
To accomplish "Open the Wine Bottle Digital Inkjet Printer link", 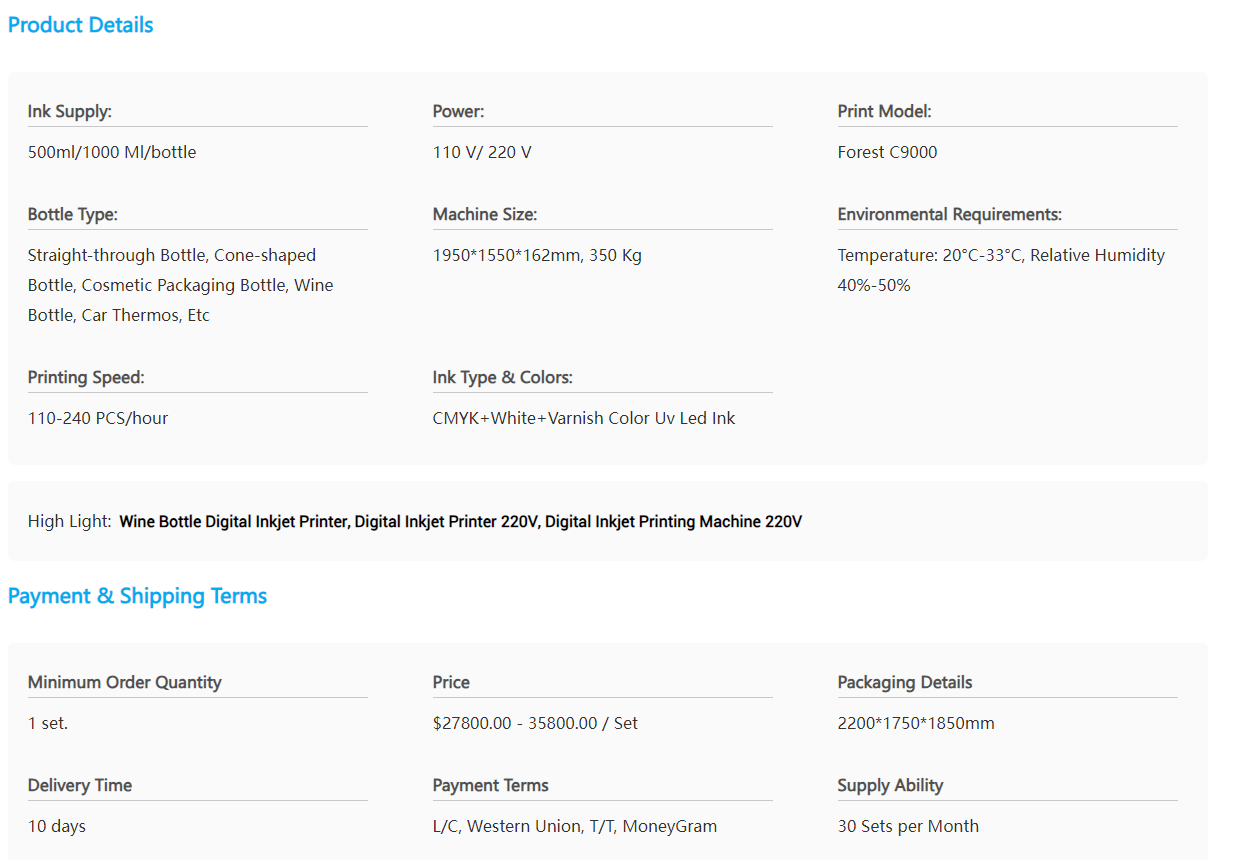I will pyautogui.click(x=234, y=522).
